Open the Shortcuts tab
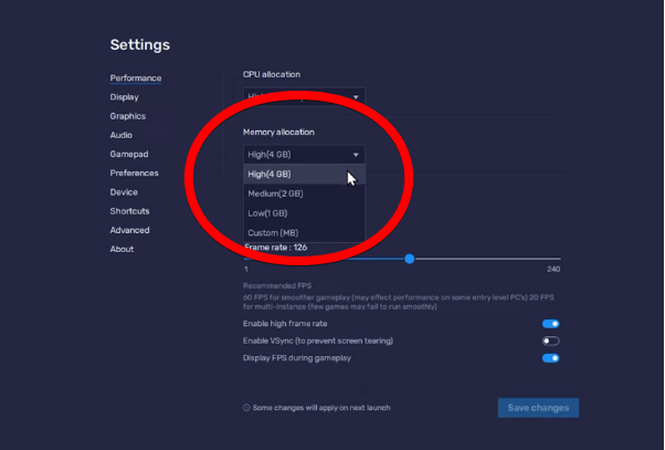The image size is (665, 450). (x=129, y=211)
